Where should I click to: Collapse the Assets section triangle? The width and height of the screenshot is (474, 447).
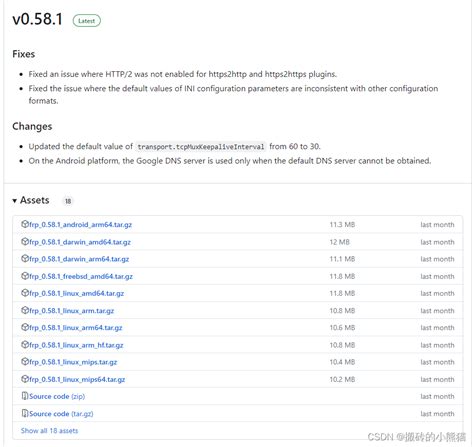click(15, 201)
